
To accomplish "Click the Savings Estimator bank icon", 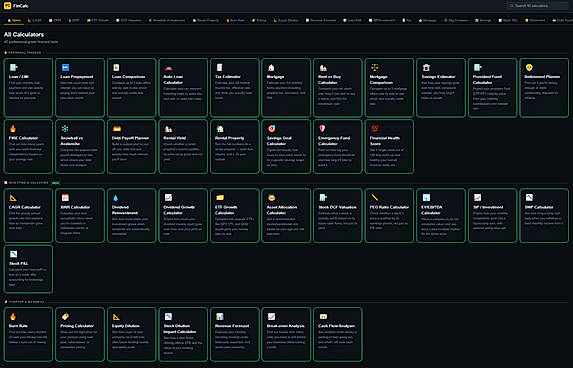I will pyautogui.click(x=426, y=68).
